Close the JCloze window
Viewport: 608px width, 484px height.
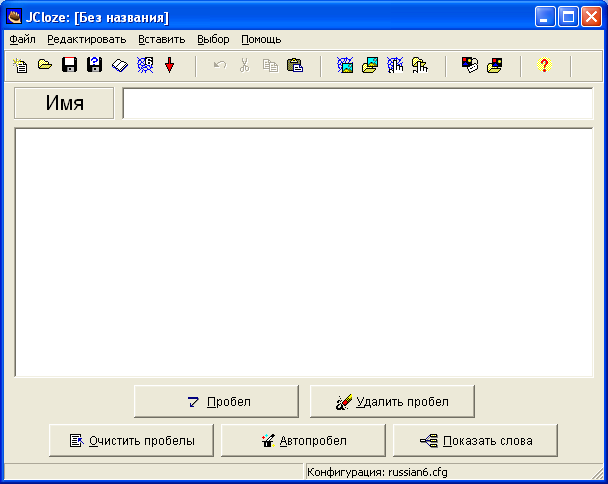click(x=591, y=17)
